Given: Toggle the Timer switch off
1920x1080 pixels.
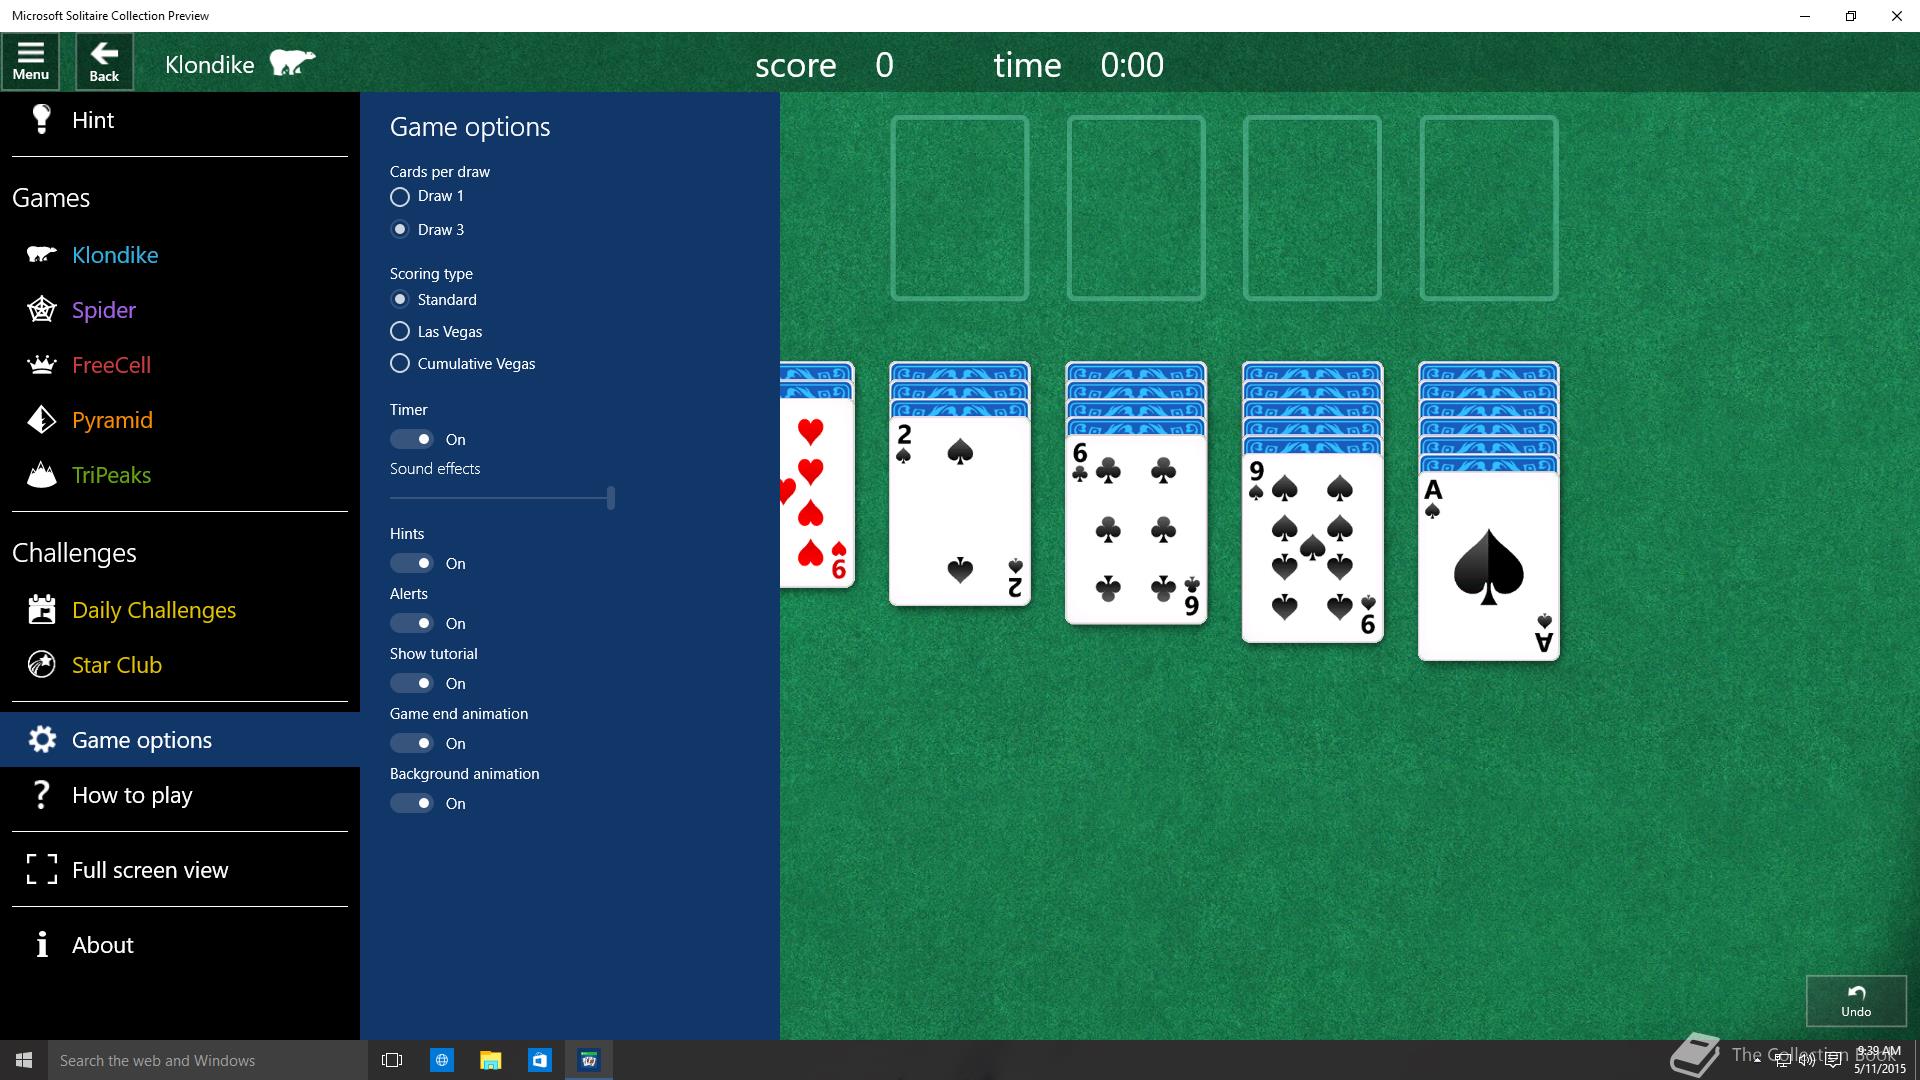Looking at the screenshot, I should tap(411, 439).
